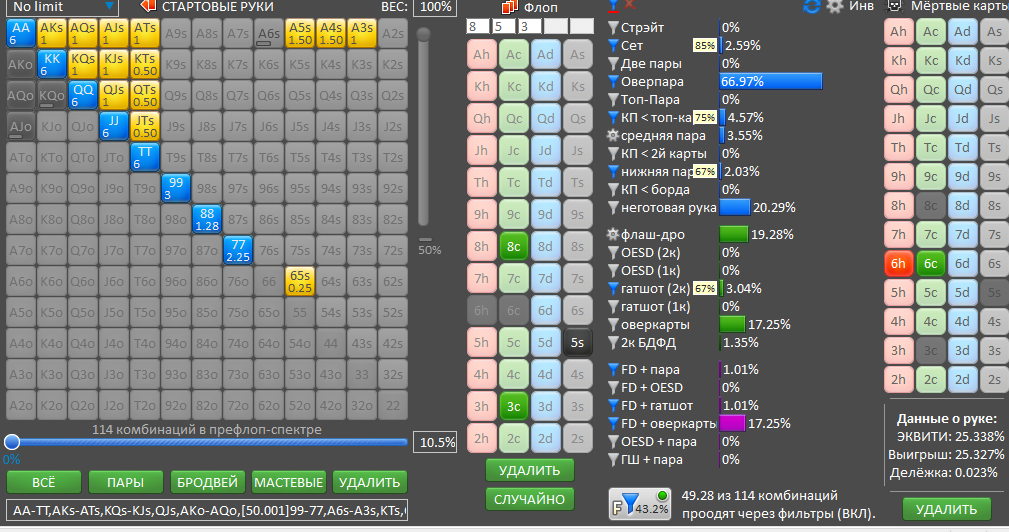
Task: Toggle the active filter on гатшот (2к)
Action: tap(613, 289)
